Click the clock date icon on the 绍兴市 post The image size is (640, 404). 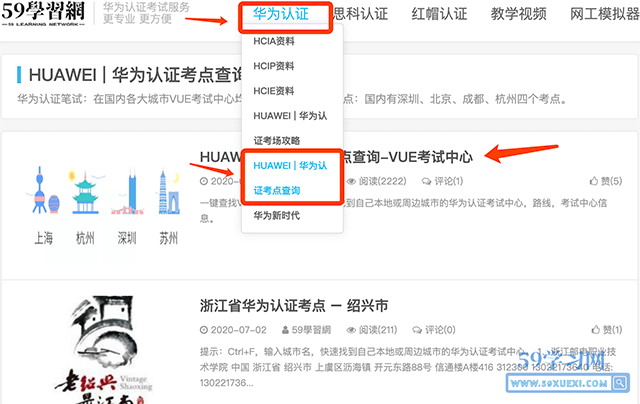pyautogui.click(x=205, y=330)
